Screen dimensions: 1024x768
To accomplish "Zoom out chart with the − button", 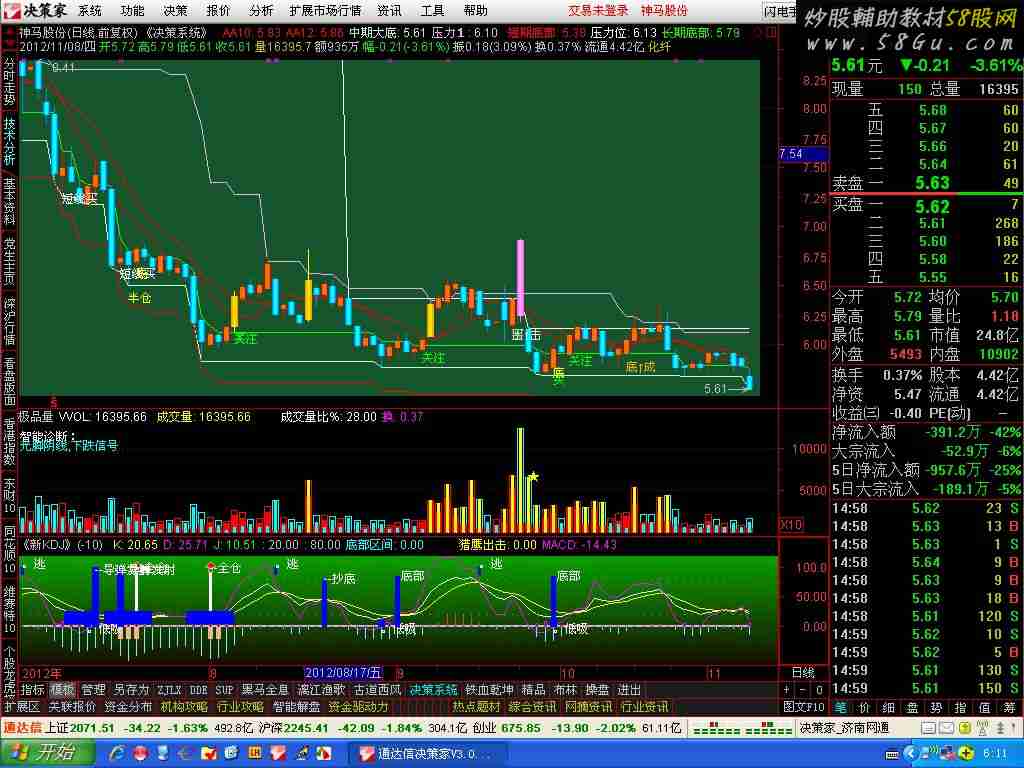I will (803, 690).
